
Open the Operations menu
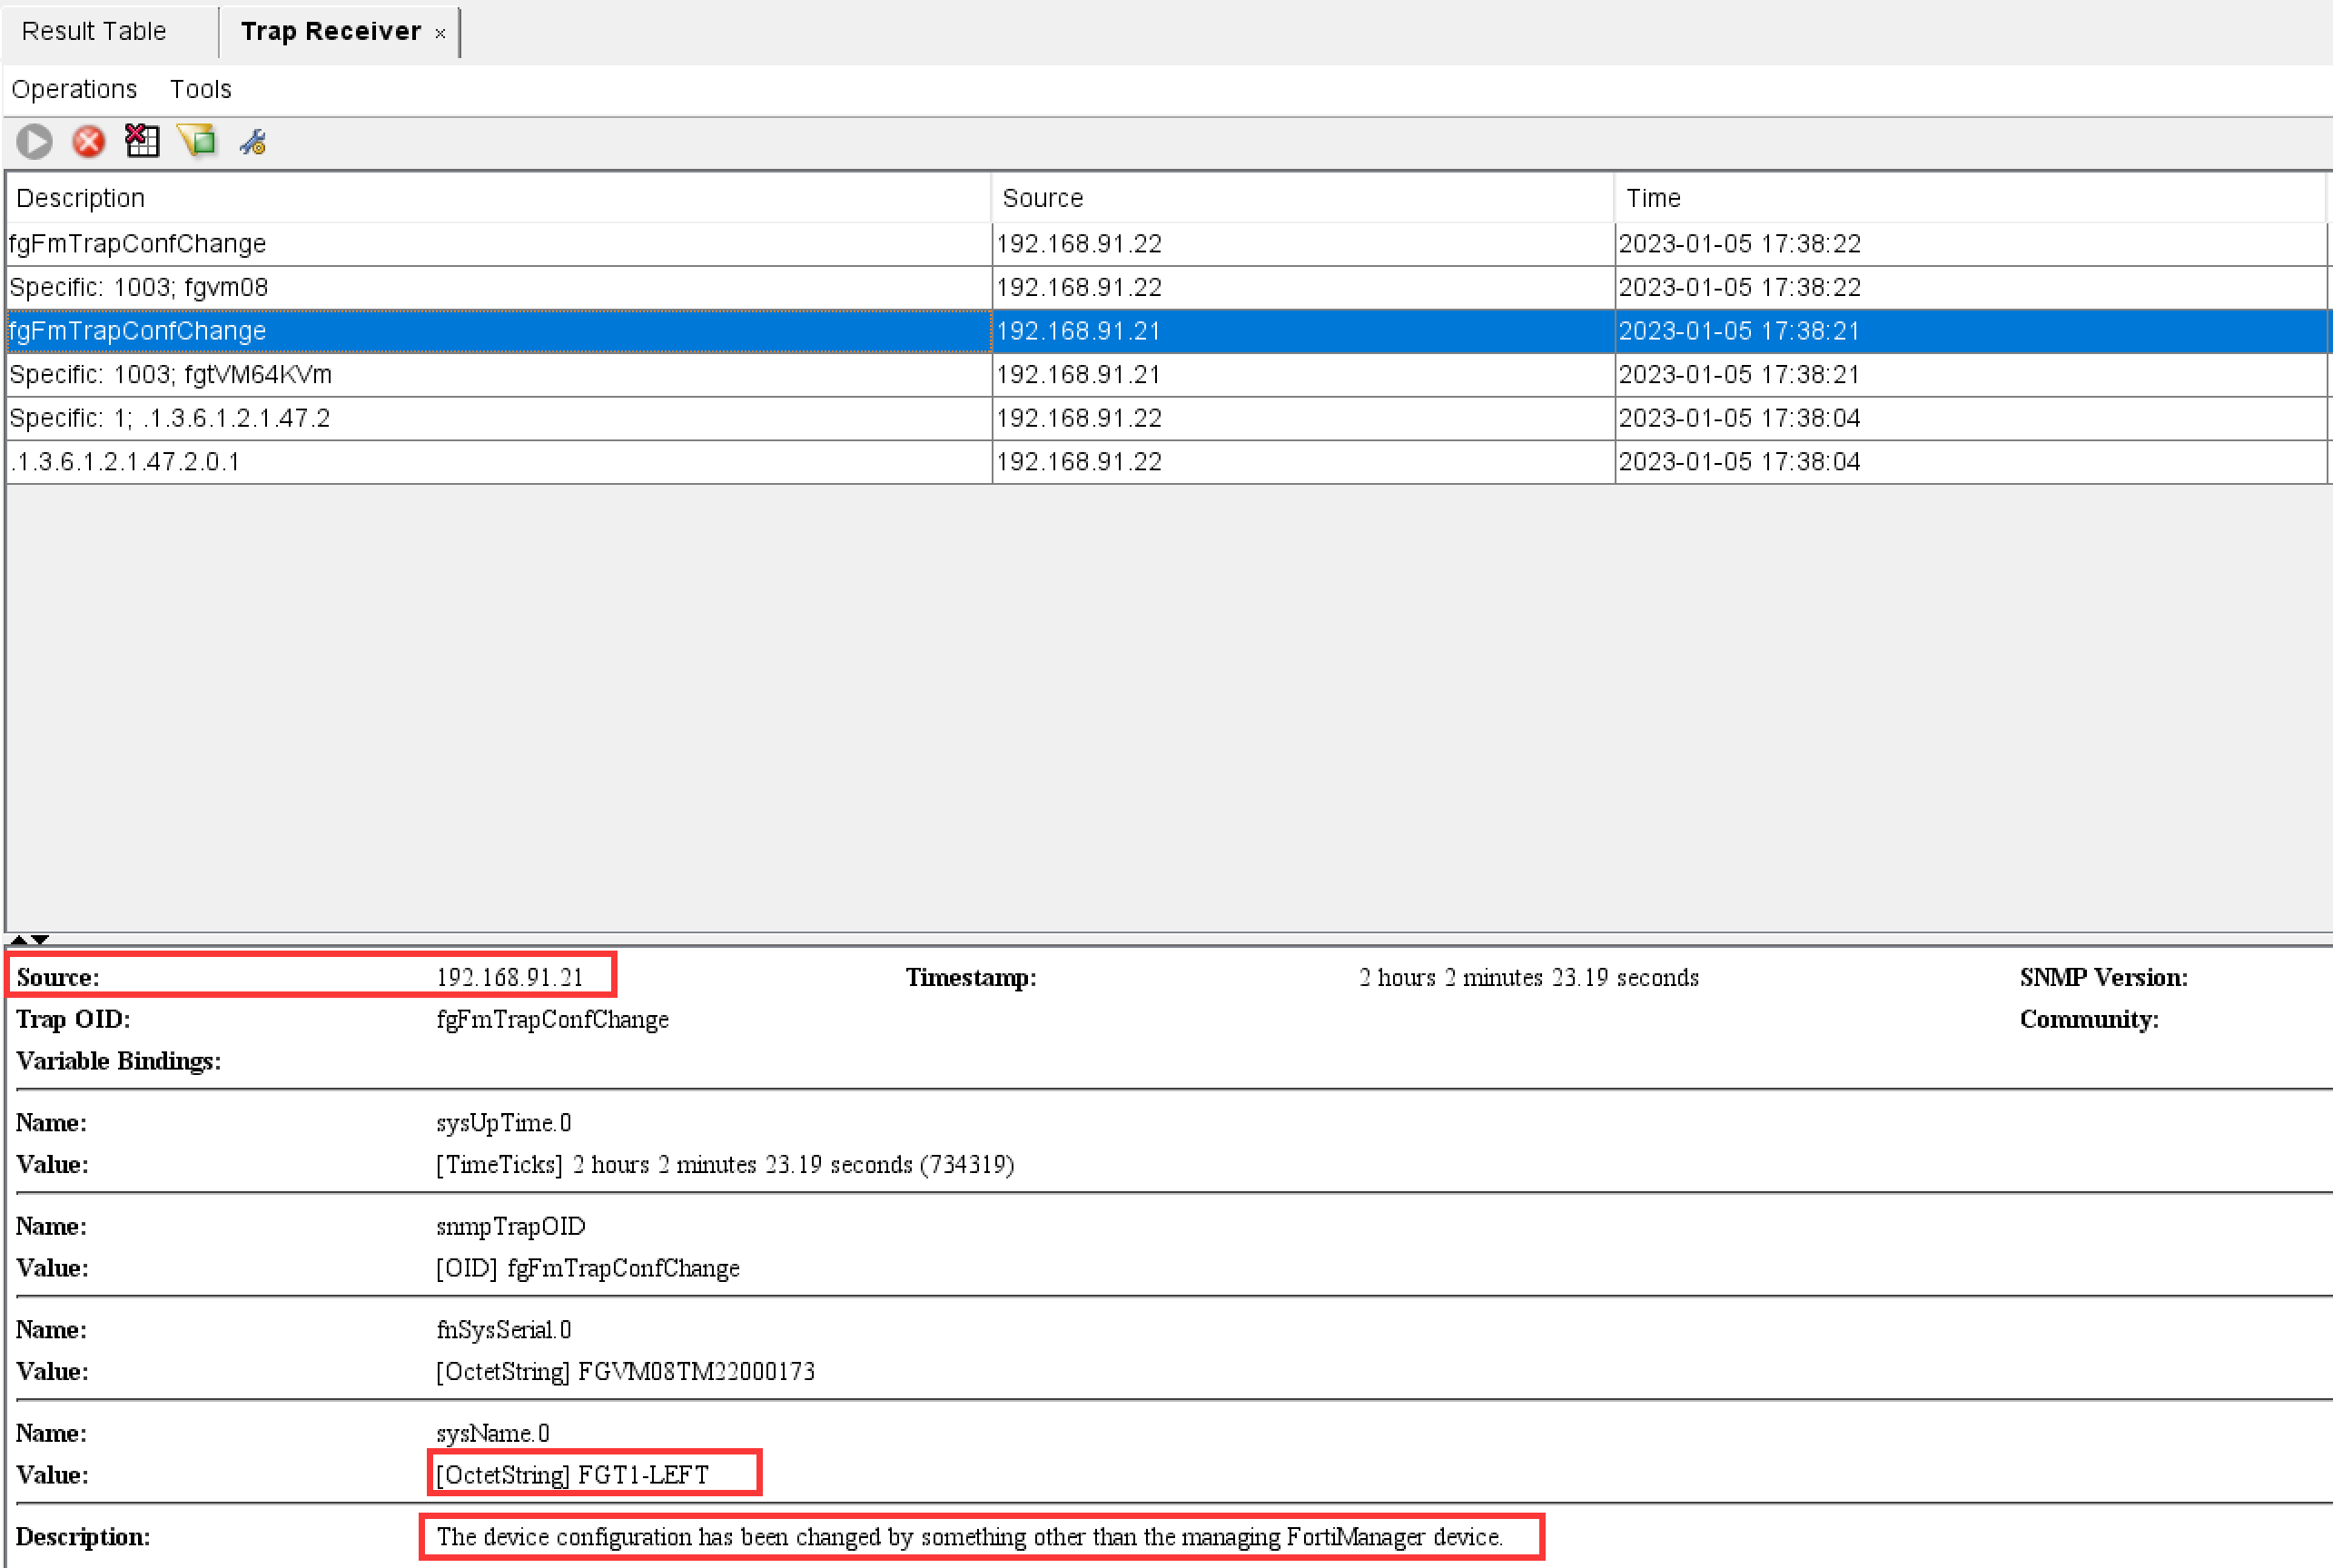tap(74, 89)
